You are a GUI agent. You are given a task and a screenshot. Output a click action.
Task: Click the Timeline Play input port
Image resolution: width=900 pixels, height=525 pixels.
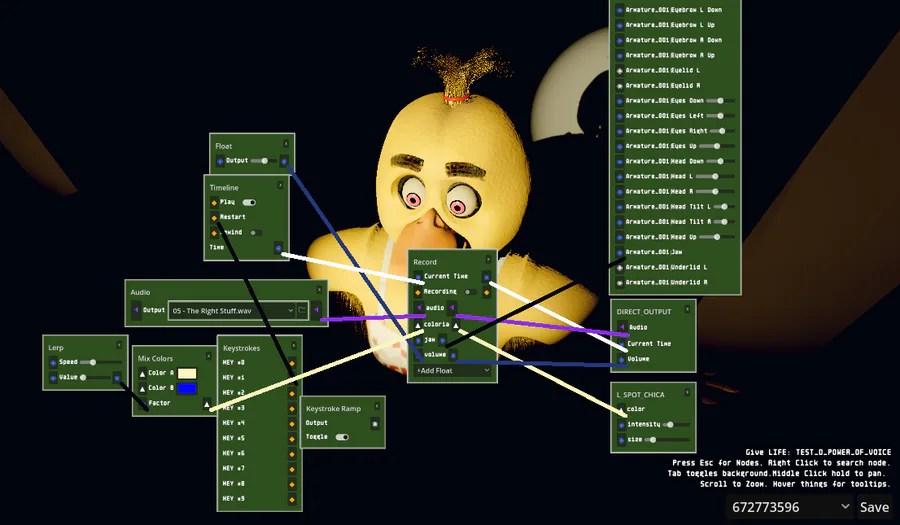coord(214,203)
